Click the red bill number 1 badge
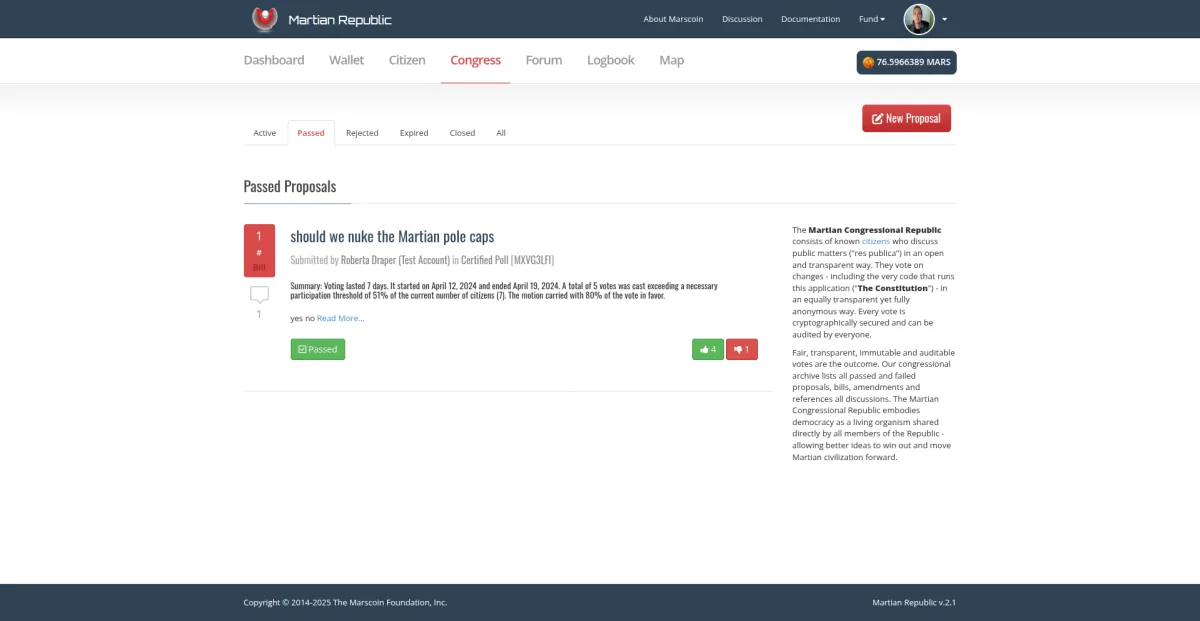This screenshot has height=621, width=1200. coord(259,249)
